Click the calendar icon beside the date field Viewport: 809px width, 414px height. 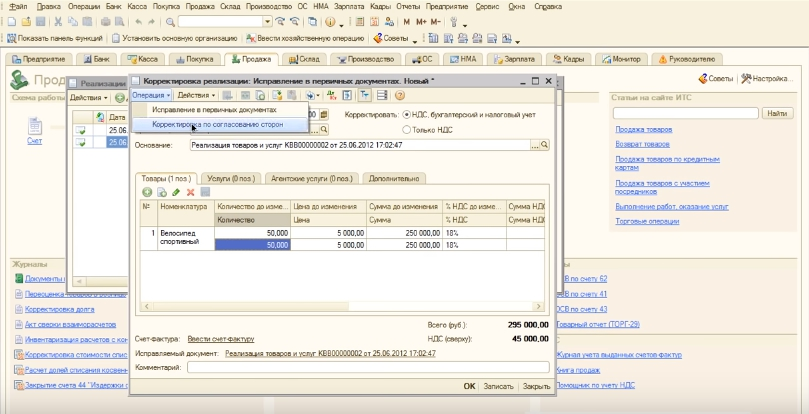324,115
